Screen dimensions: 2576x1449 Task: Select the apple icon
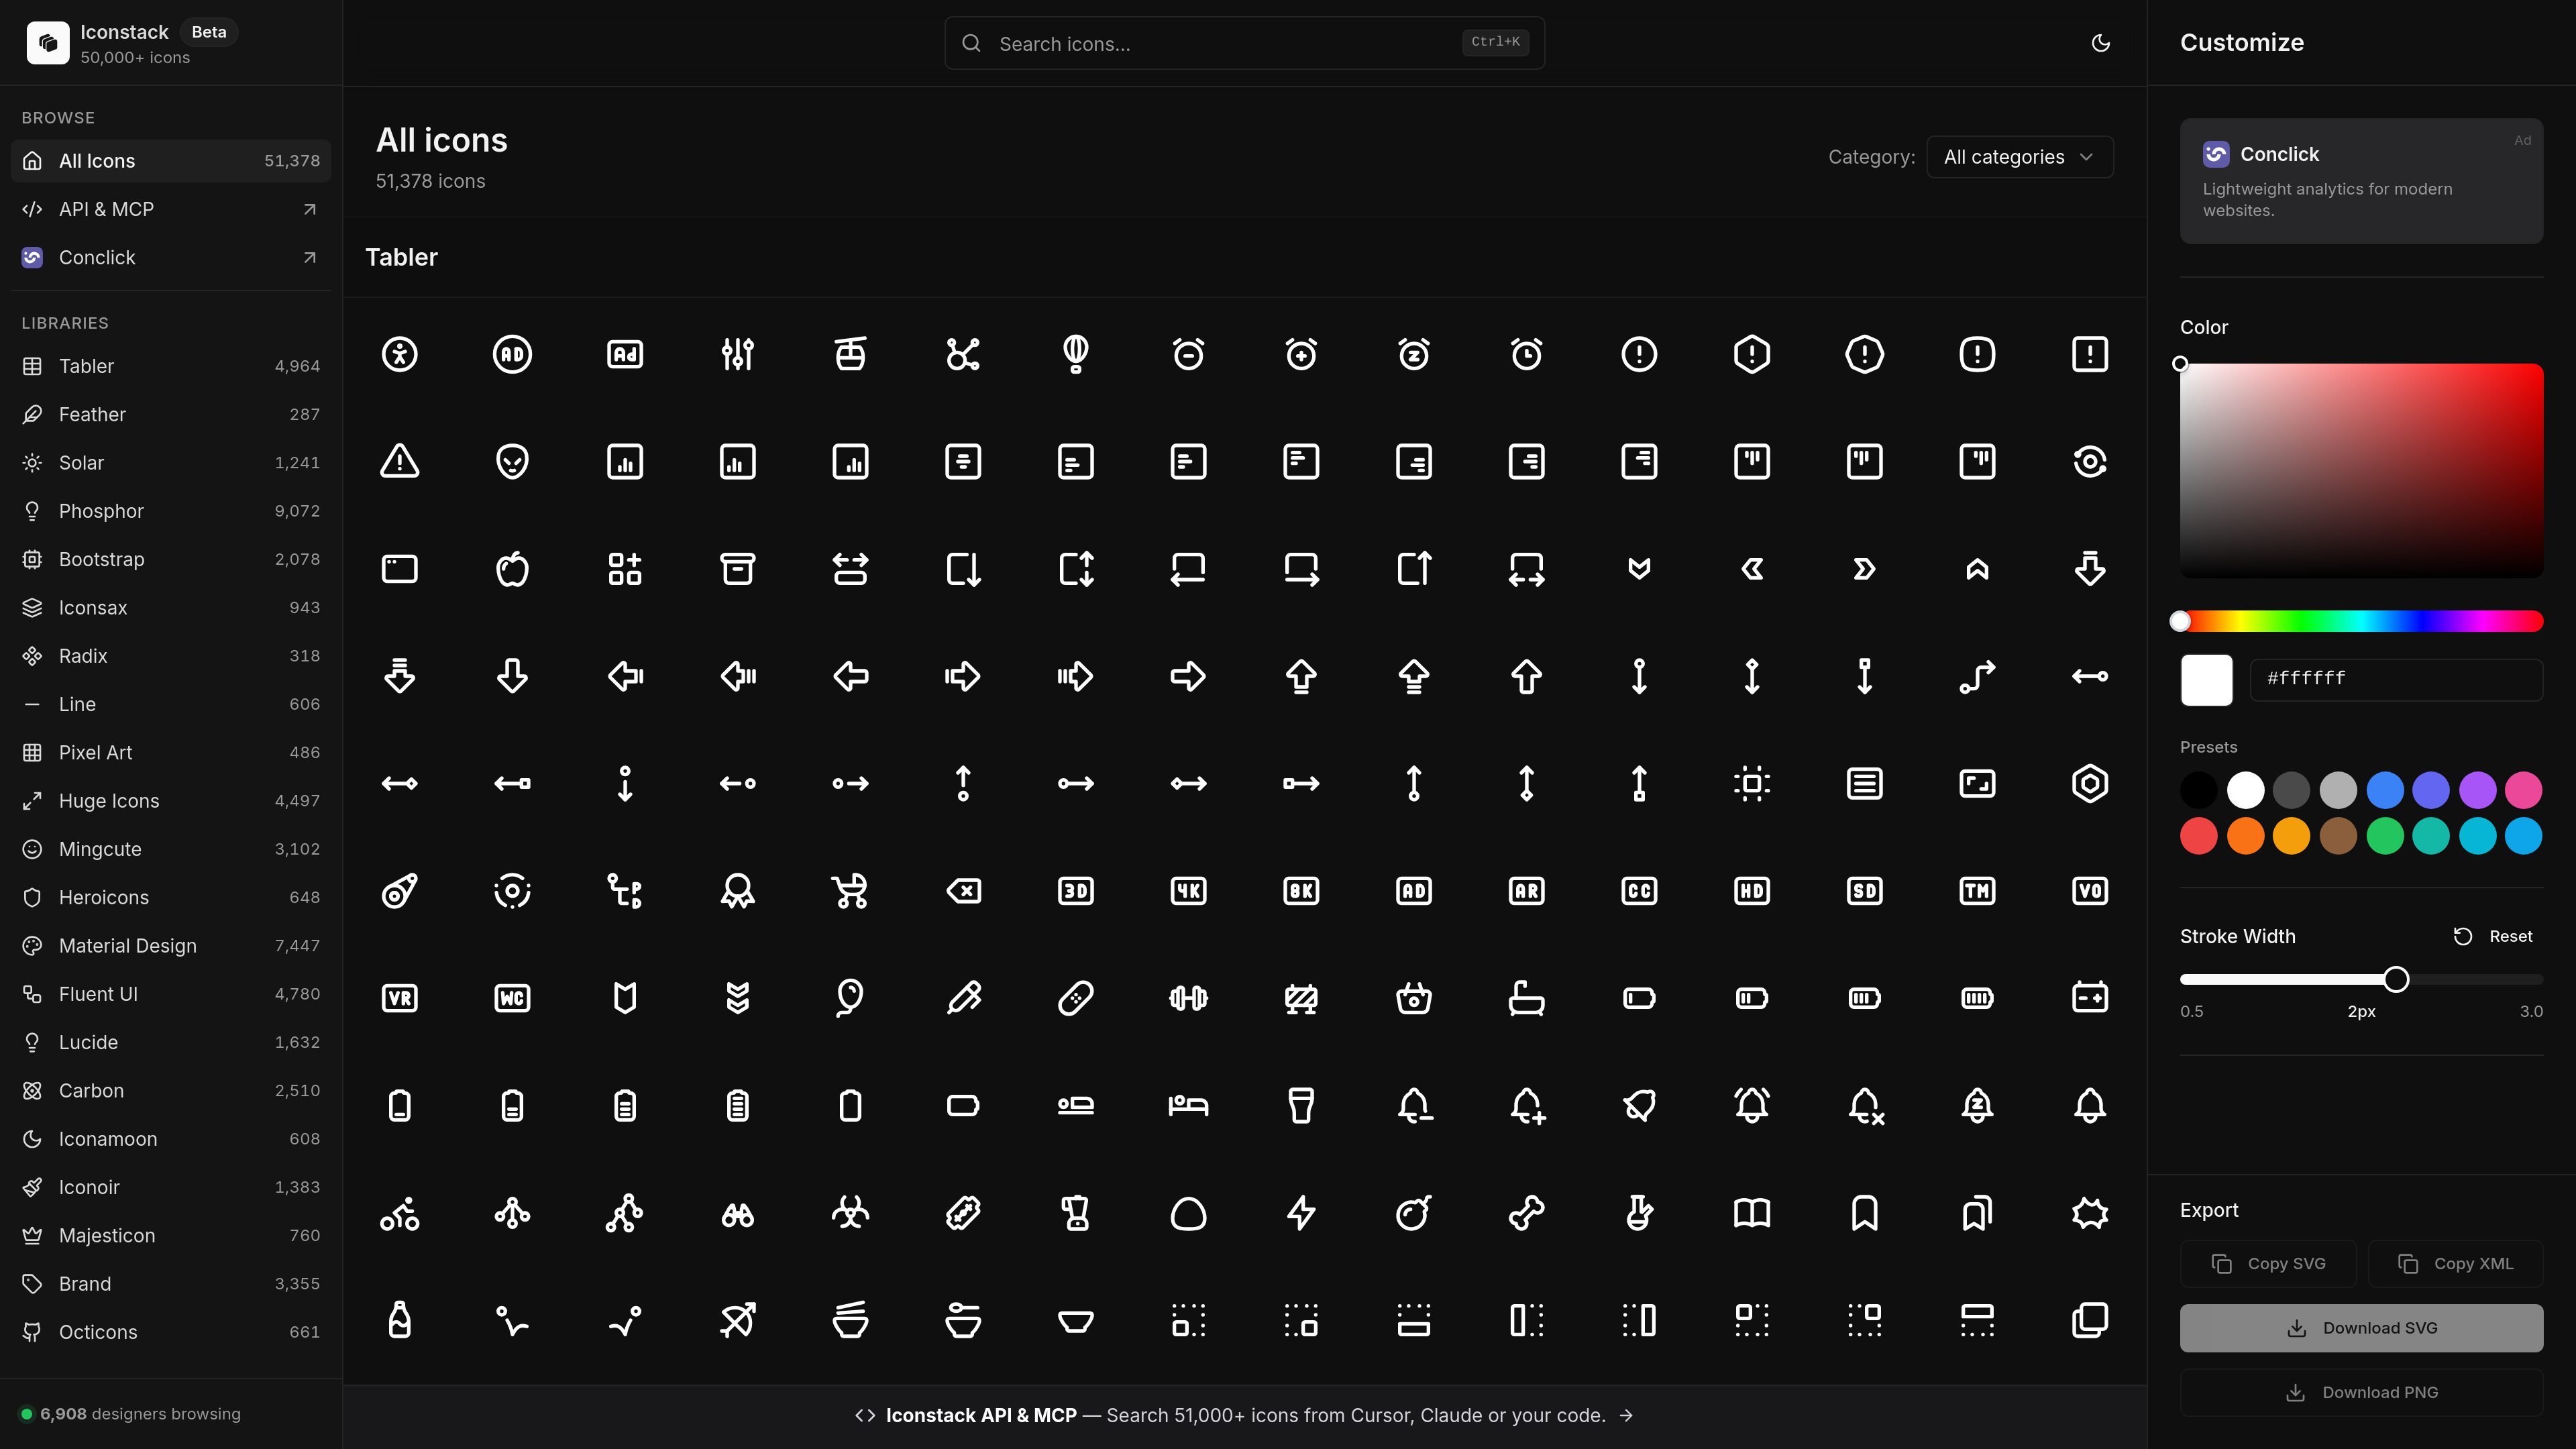[x=512, y=569]
